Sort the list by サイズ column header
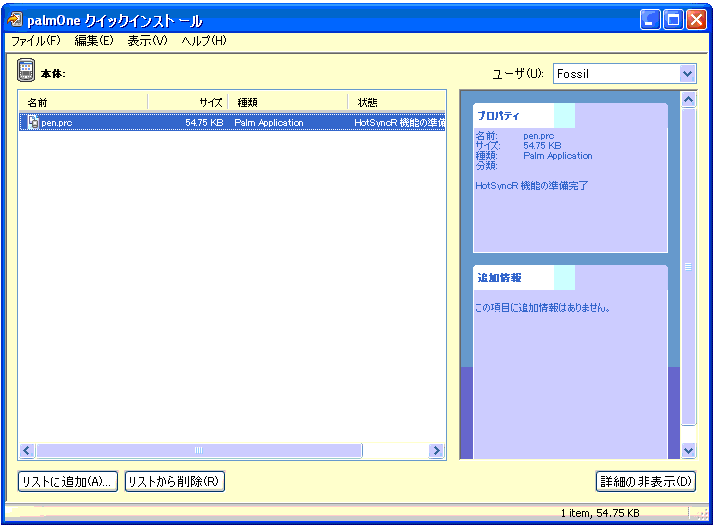 pos(188,102)
